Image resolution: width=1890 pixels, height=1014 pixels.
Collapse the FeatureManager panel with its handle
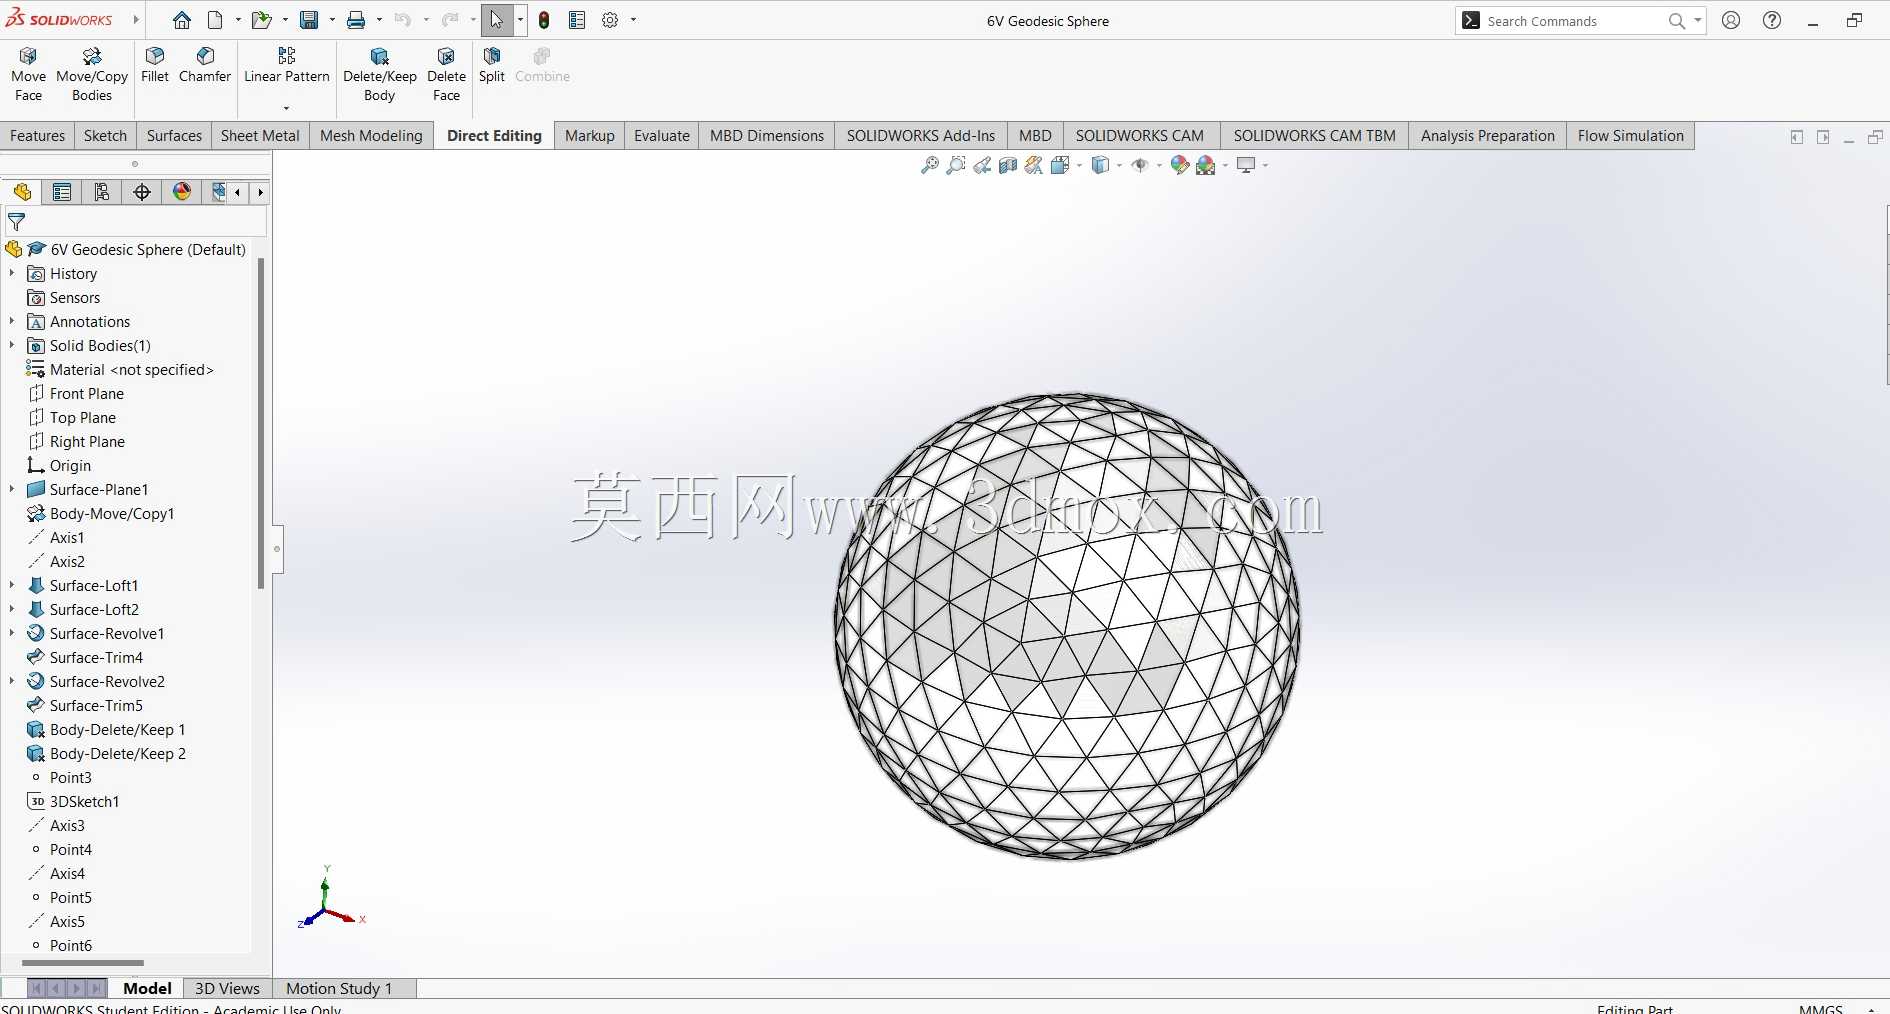coord(277,549)
